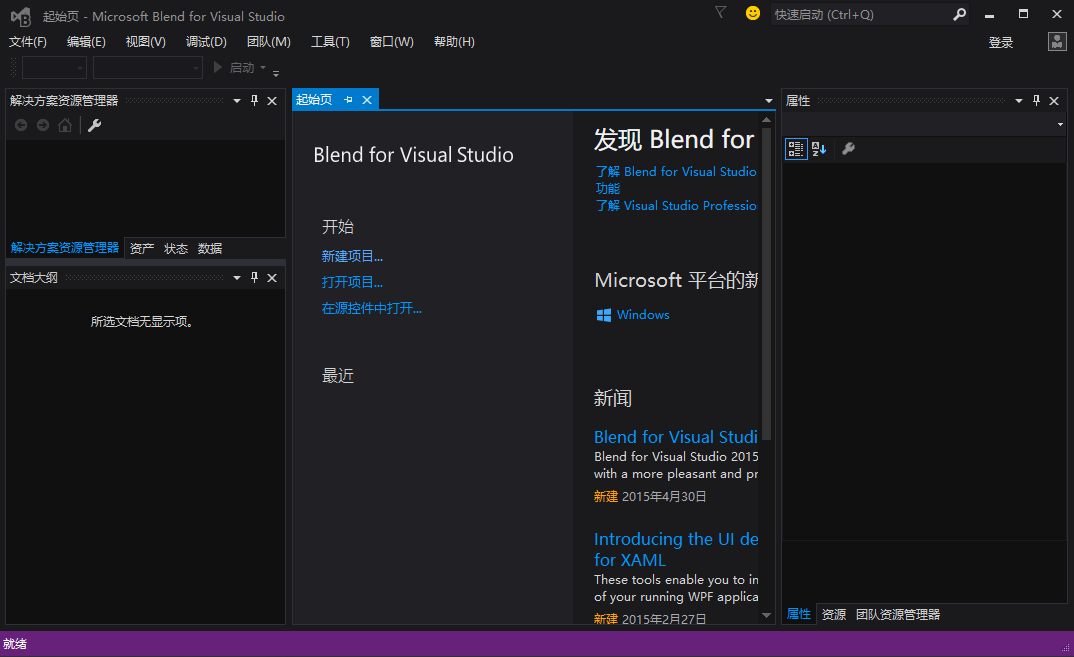Open the 帮助(H) menu
This screenshot has width=1074, height=657.
pyautogui.click(x=454, y=42)
